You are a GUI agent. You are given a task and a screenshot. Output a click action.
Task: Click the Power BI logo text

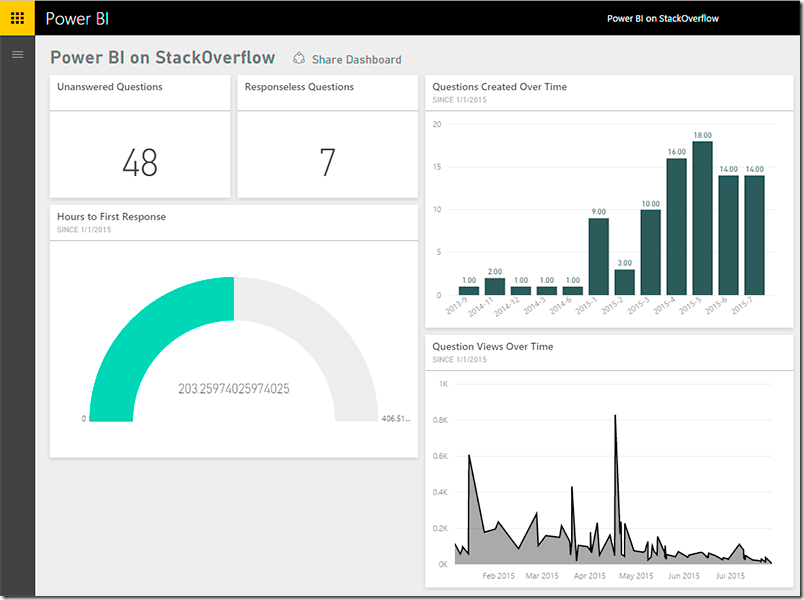click(x=77, y=19)
